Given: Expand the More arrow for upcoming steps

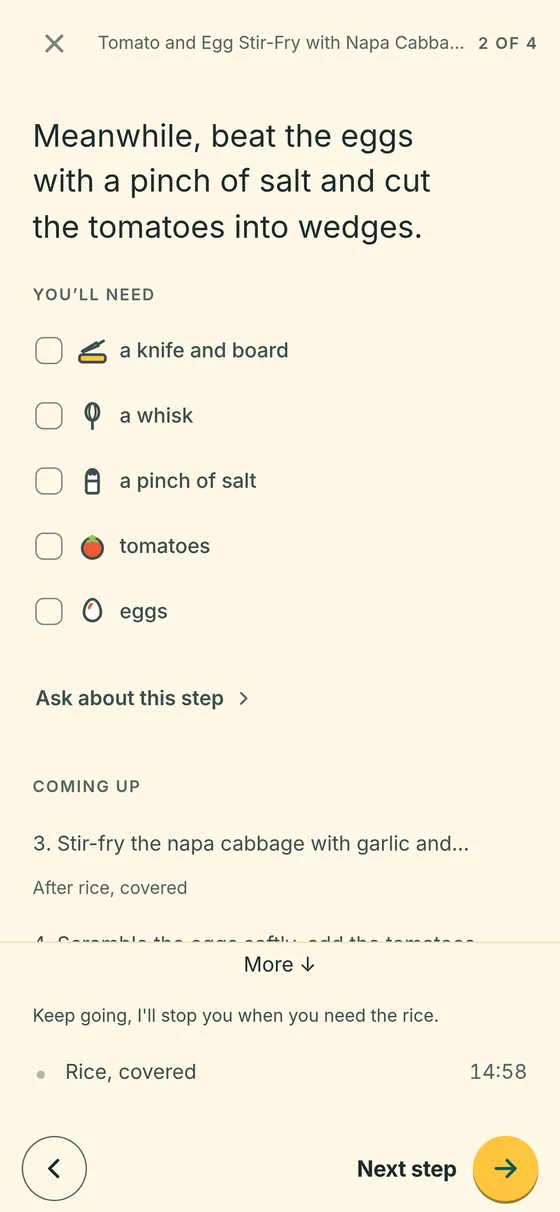Looking at the screenshot, I should (280, 964).
